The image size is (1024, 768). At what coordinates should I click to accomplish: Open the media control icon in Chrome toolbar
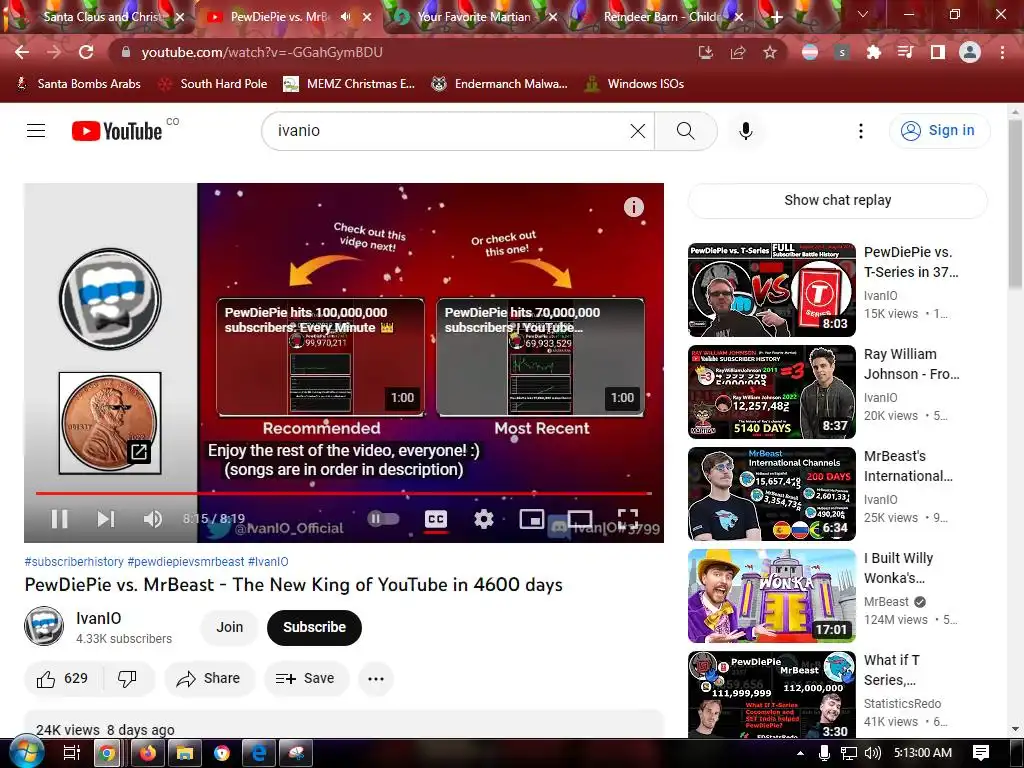(905, 52)
